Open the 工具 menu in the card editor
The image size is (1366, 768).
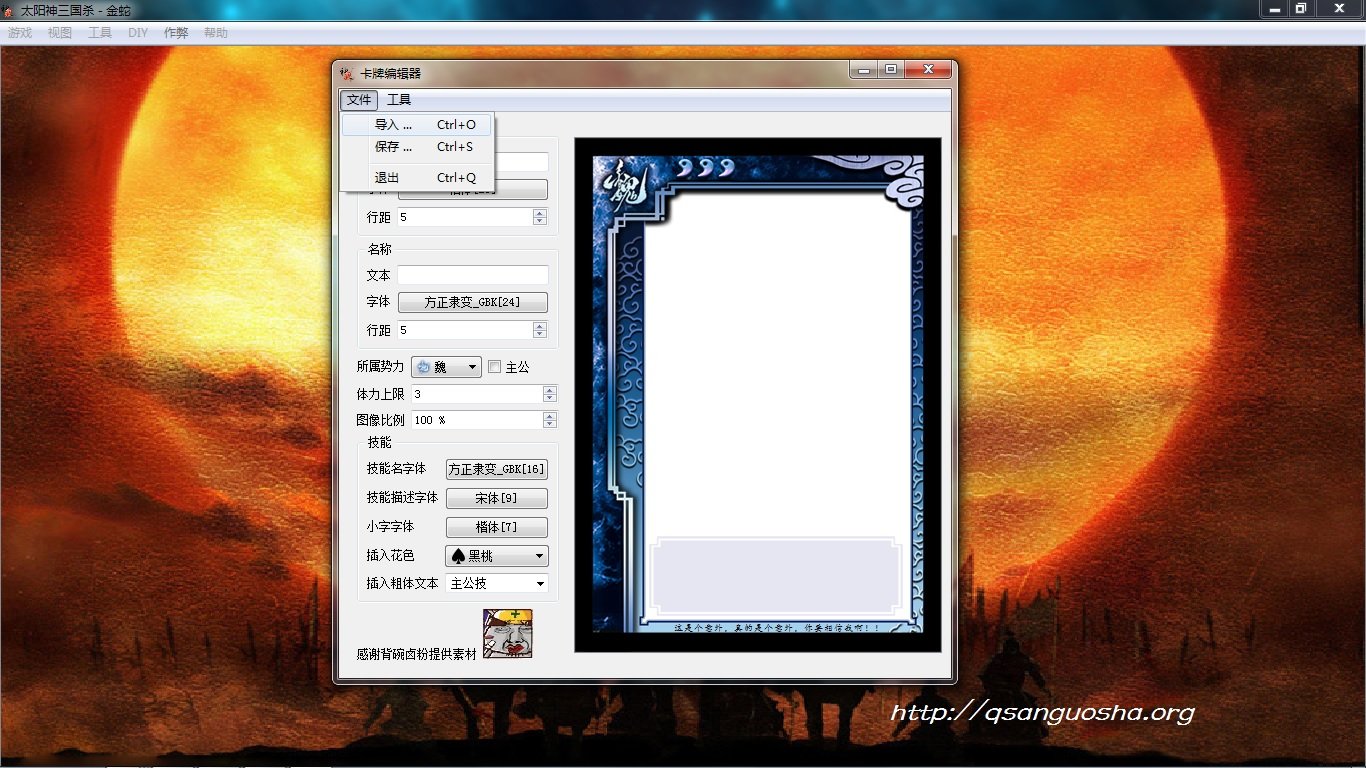399,99
